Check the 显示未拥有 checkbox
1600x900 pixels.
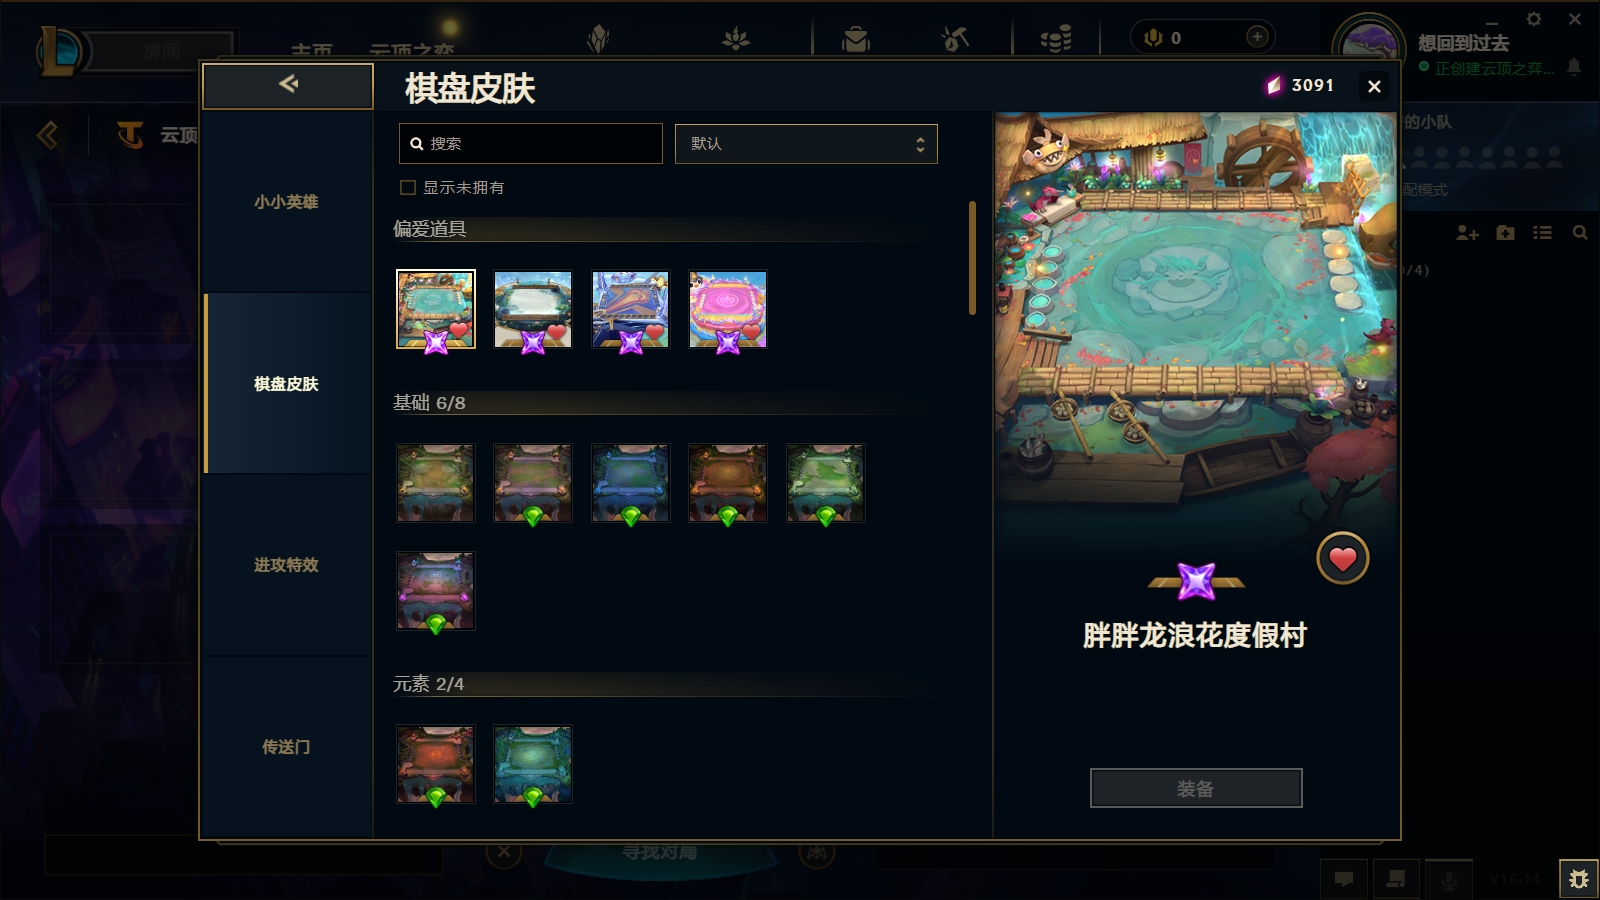pos(408,187)
